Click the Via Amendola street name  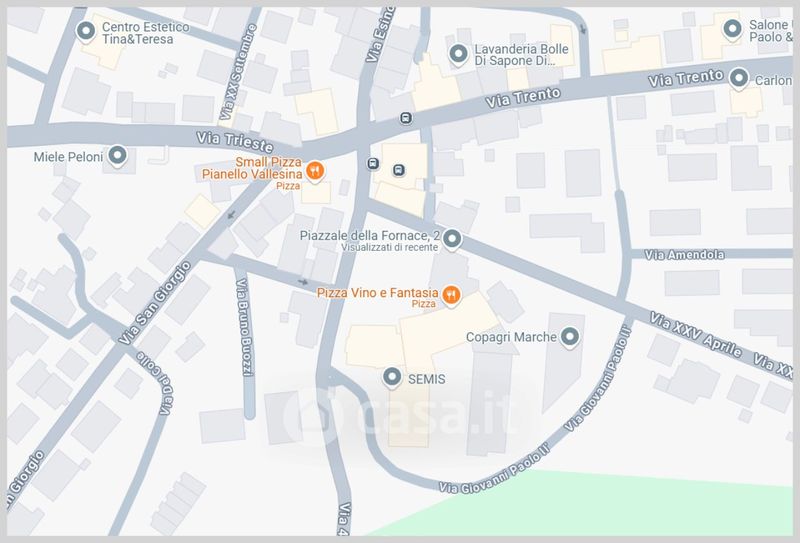point(684,255)
